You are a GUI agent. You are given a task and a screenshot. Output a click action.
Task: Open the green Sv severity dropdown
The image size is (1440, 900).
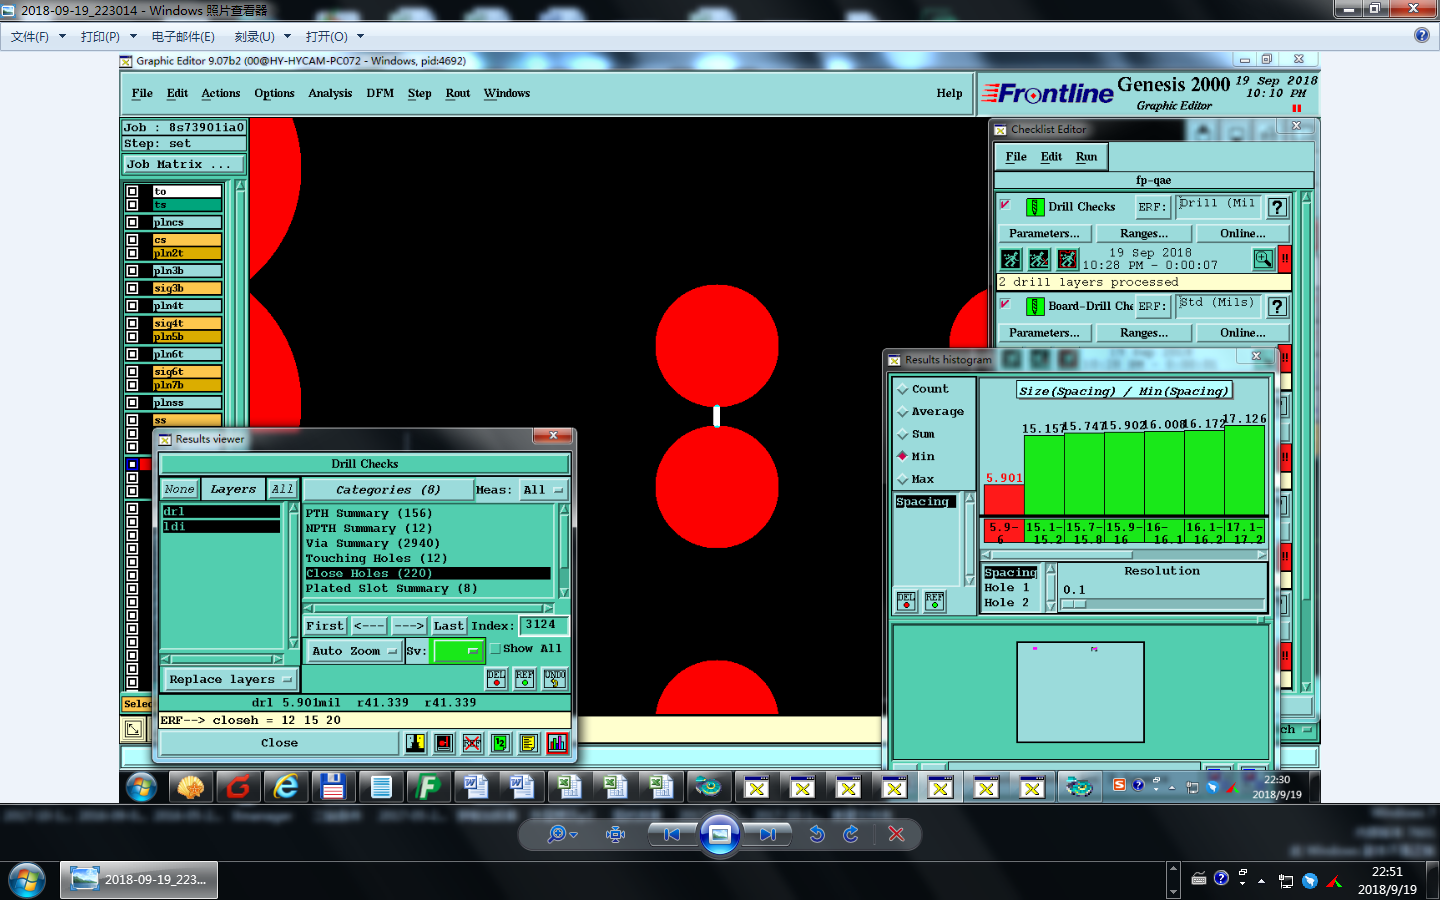tap(459, 651)
